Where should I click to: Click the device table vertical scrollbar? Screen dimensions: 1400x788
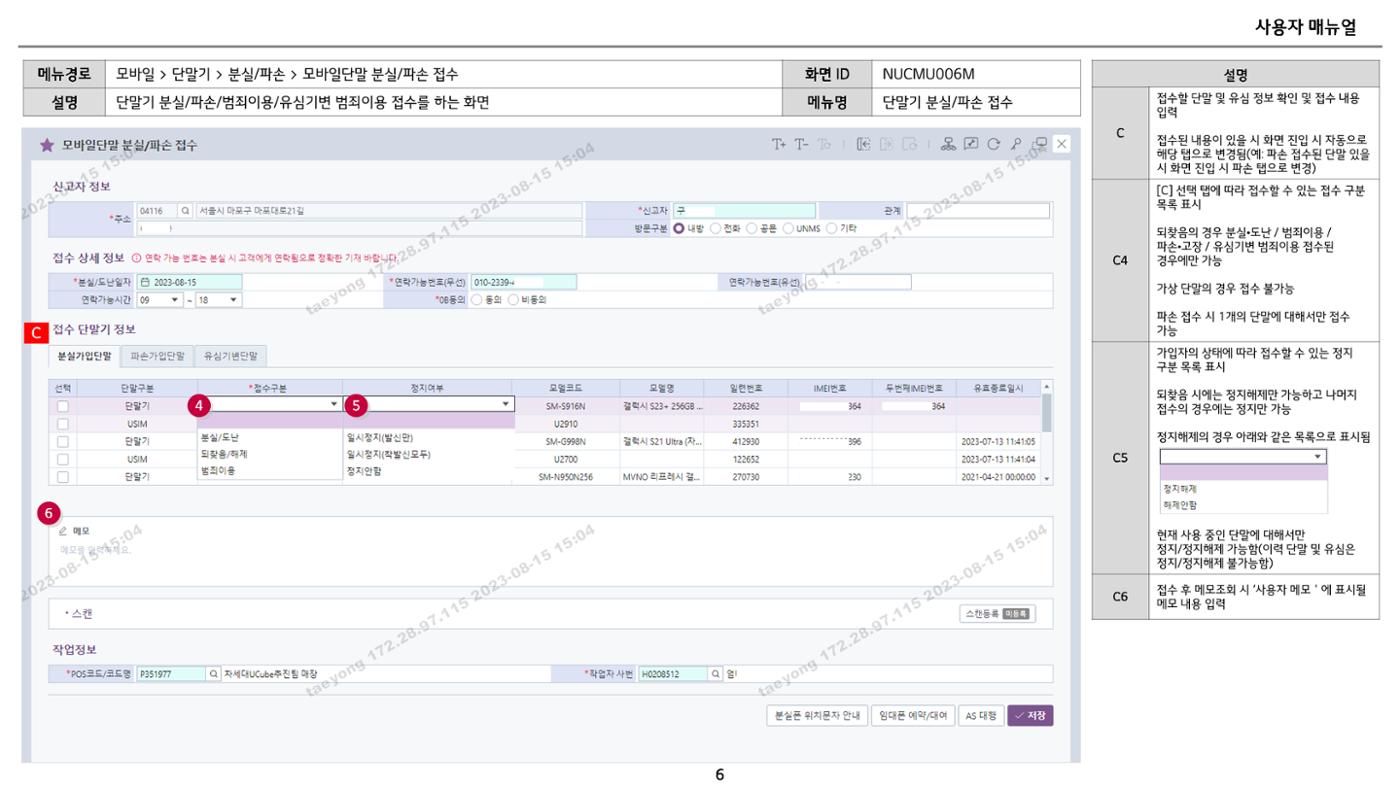click(1047, 432)
